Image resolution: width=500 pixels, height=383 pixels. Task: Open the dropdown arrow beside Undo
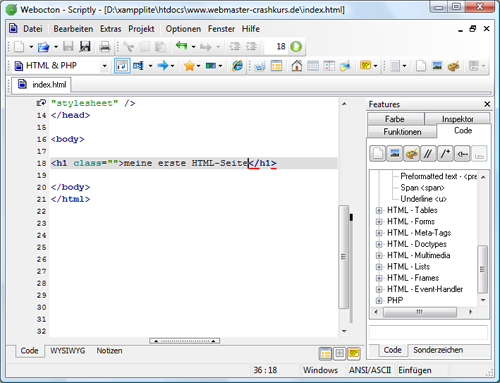193,47
